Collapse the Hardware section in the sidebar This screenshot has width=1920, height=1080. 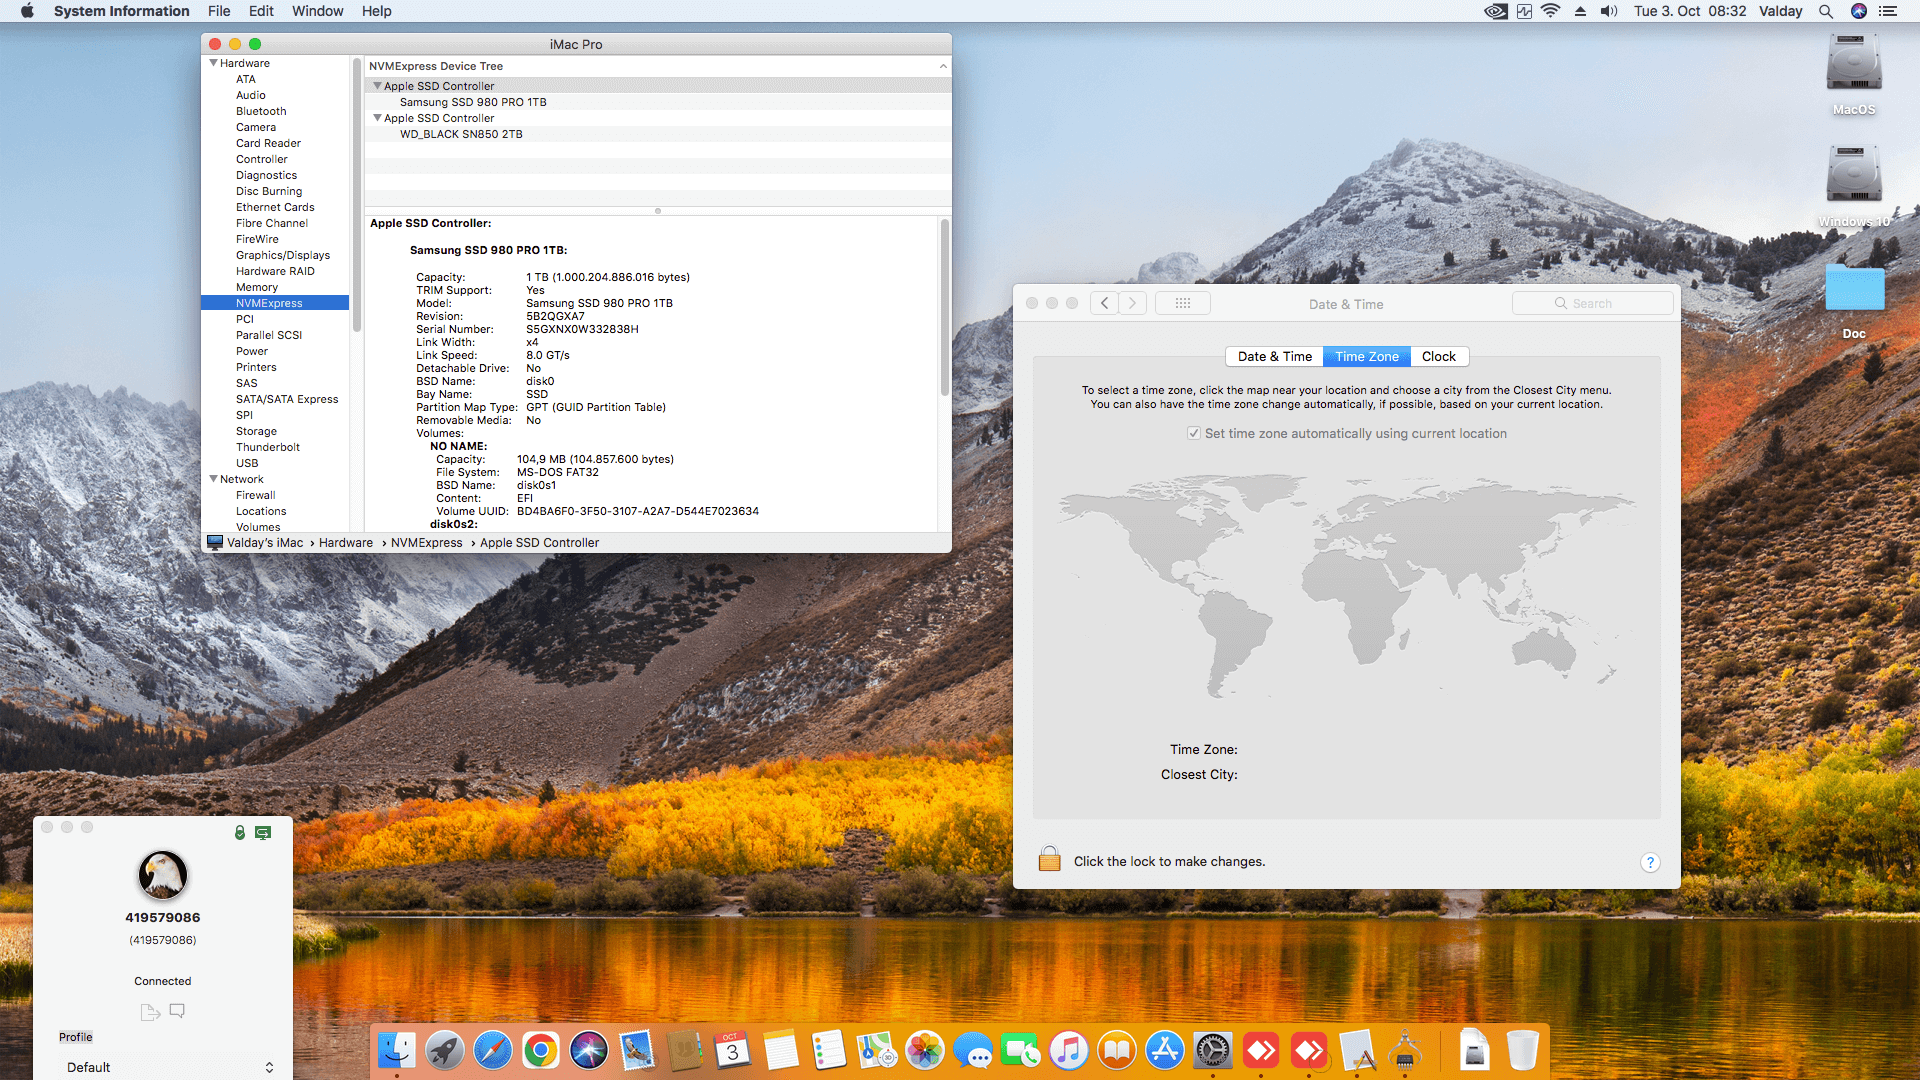coord(213,63)
